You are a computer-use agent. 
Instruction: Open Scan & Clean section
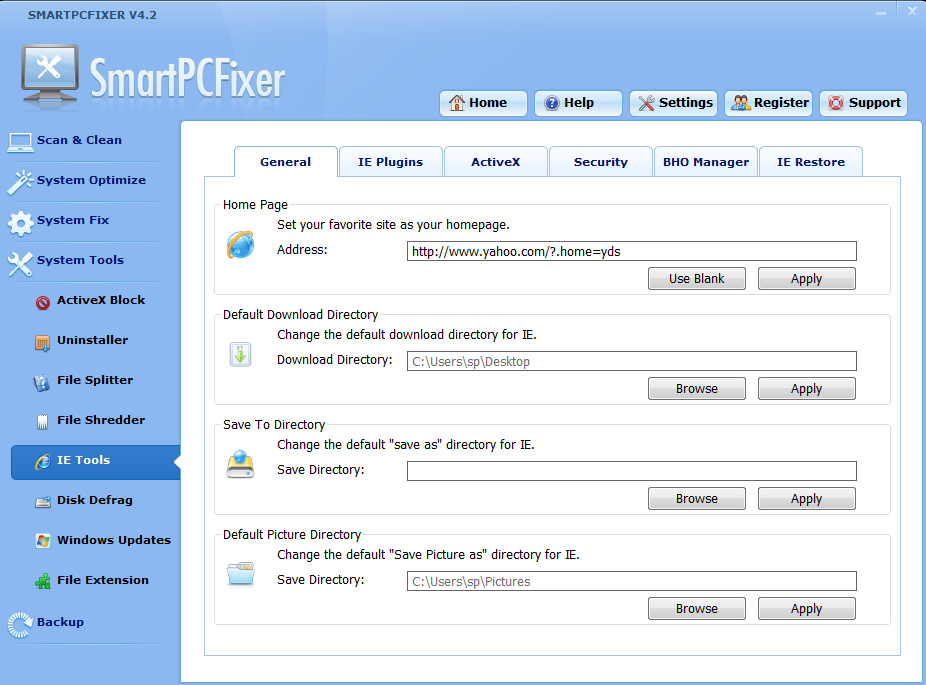click(x=79, y=140)
